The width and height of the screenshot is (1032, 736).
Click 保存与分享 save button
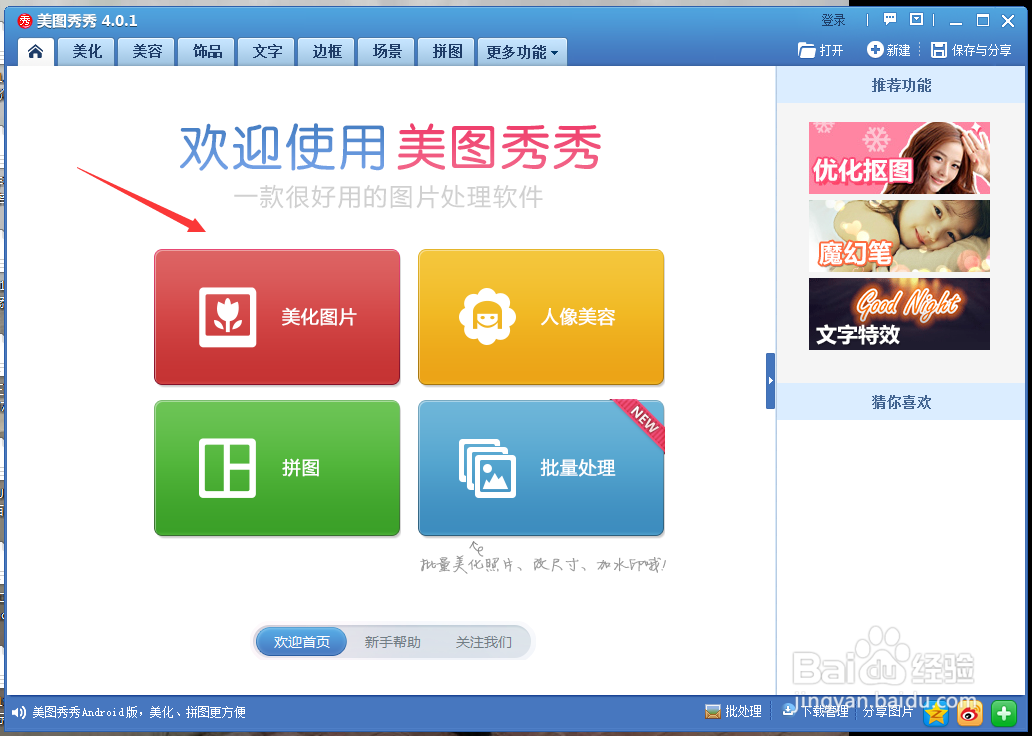coord(971,50)
